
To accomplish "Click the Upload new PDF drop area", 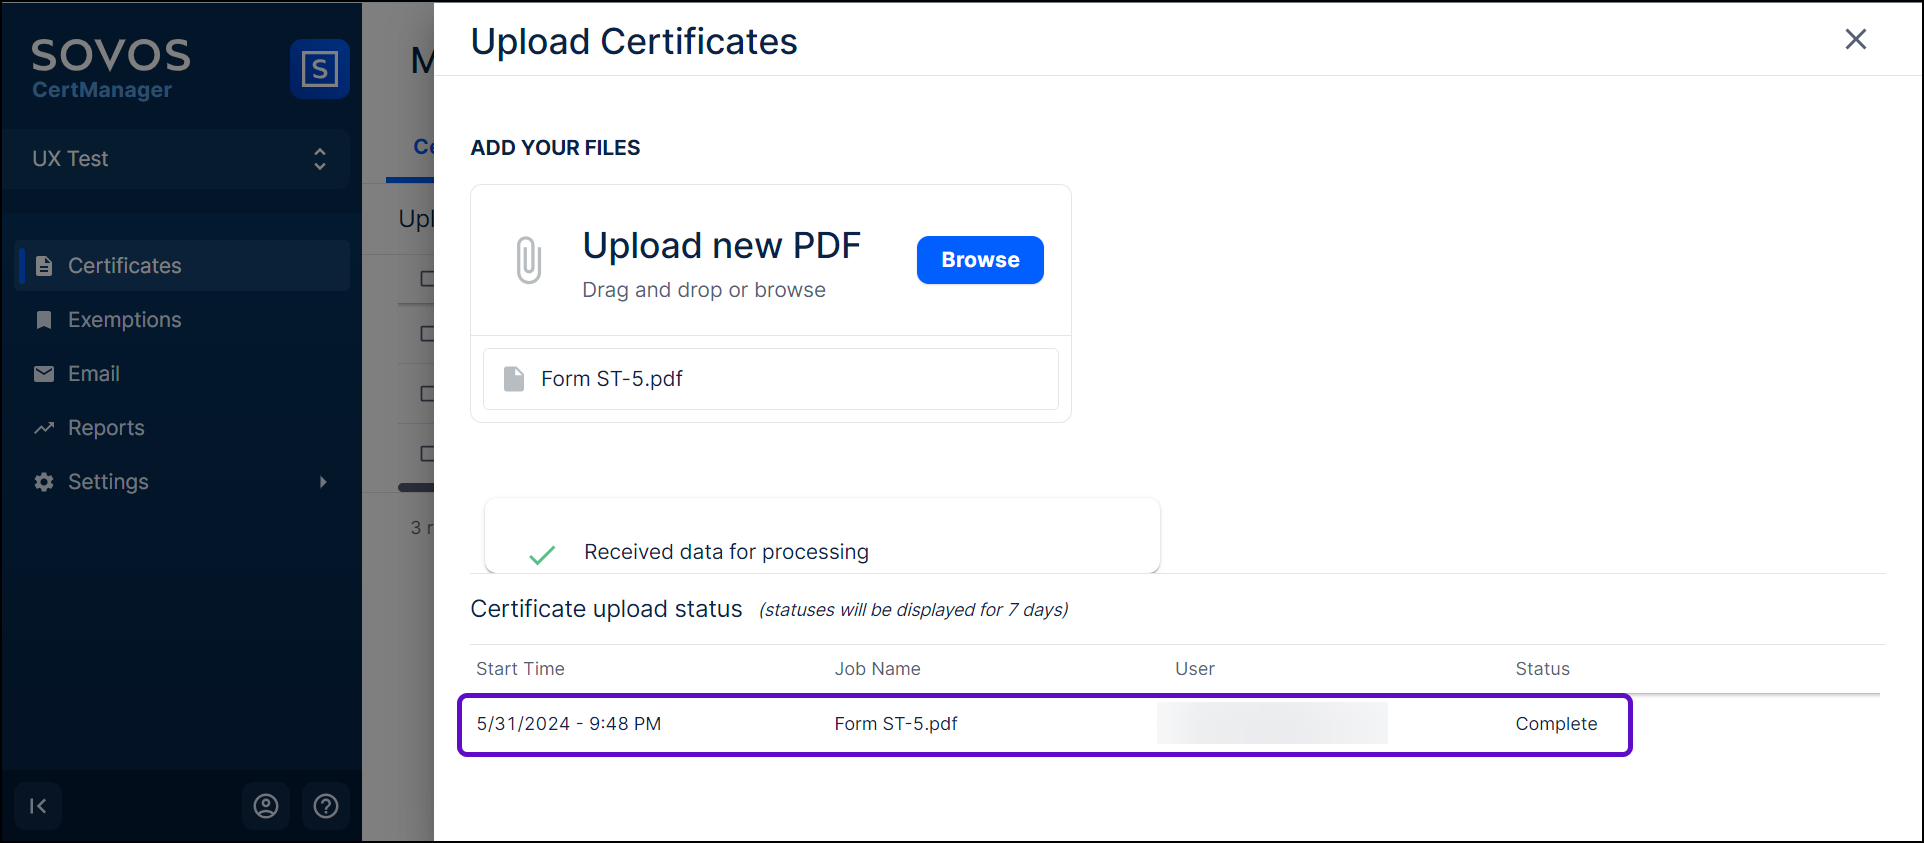I will pos(721,262).
